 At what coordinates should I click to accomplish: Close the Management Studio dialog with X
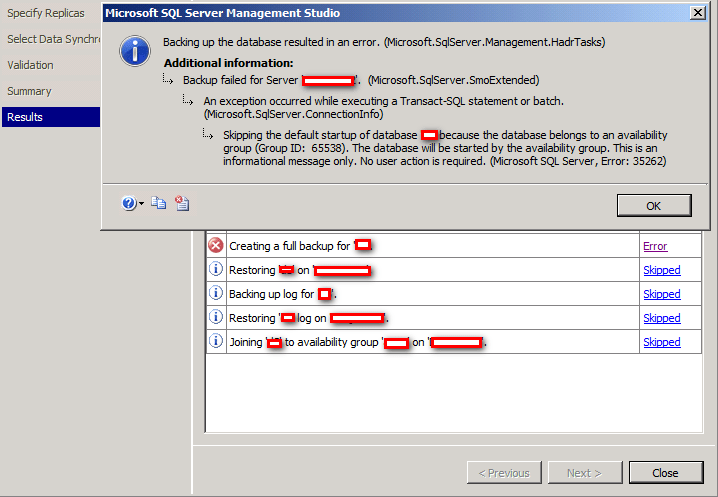697,13
